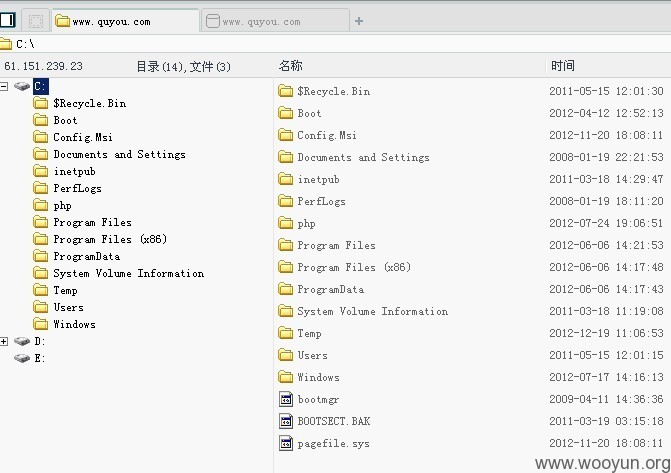Screen dimensions: 671x473
Task: Select the Windows name in file list
Action: [x=318, y=377]
